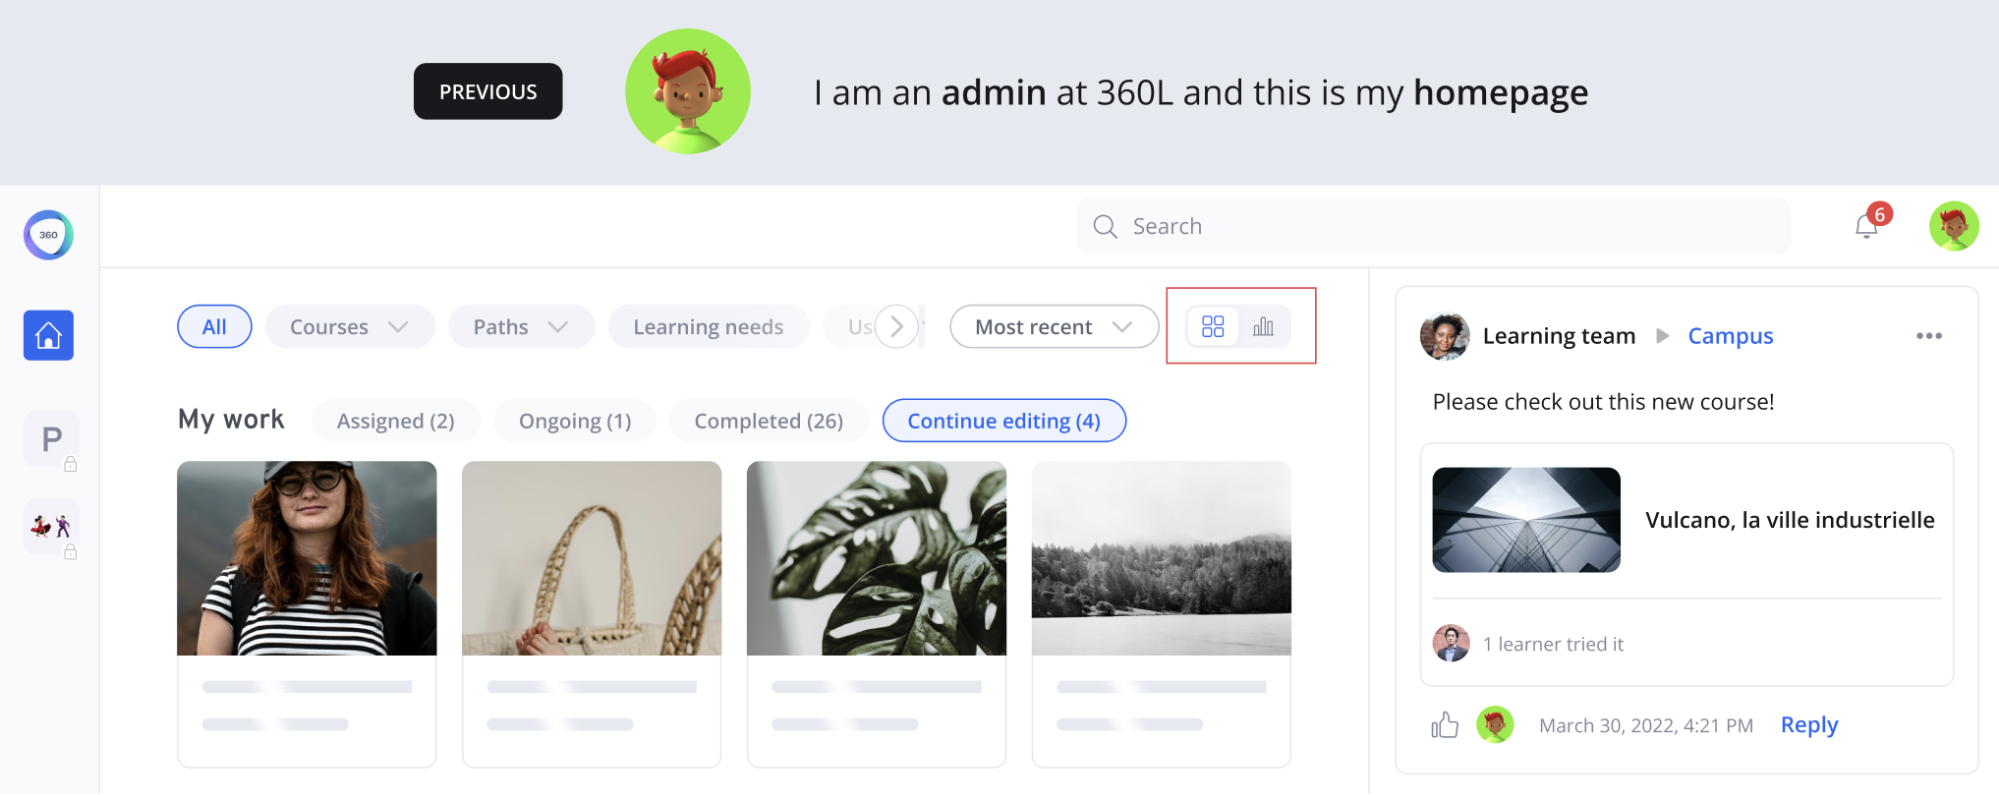Image resolution: width=1999 pixels, height=795 pixels.
Task: Expand the Courses filter dropdown
Action: click(349, 327)
